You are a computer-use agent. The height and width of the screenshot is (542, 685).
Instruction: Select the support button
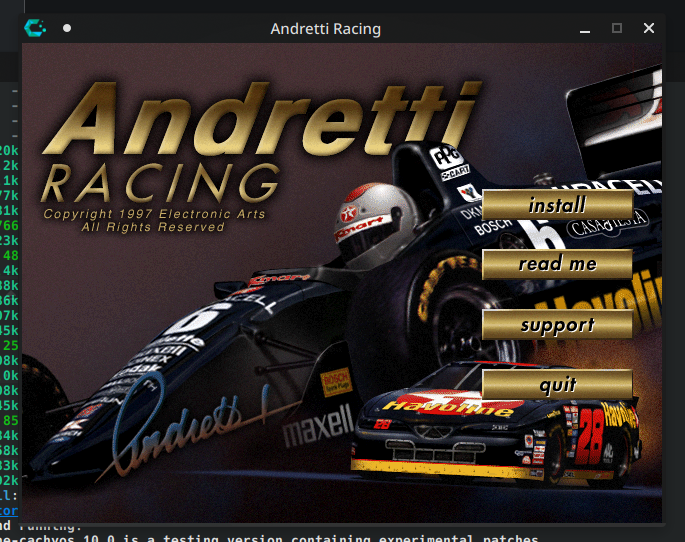[x=557, y=325]
